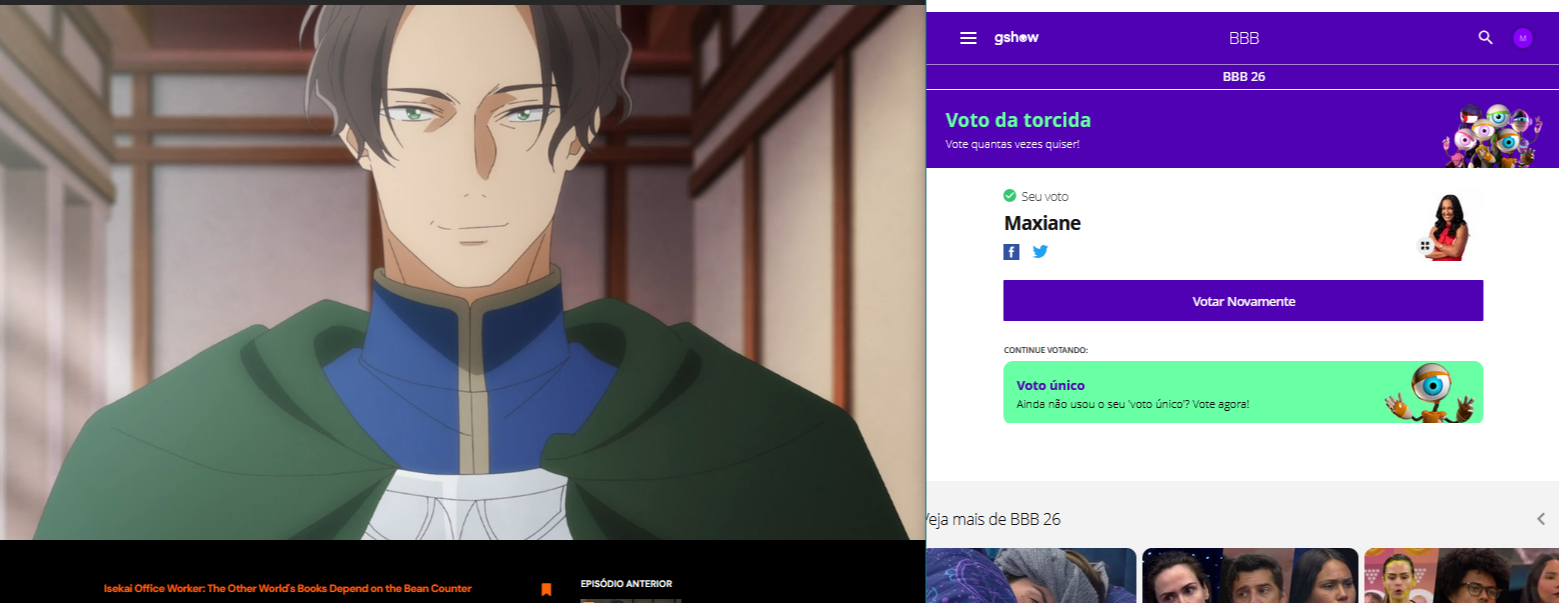Open the user profile avatar
This screenshot has height=603, width=1559.
point(1523,38)
